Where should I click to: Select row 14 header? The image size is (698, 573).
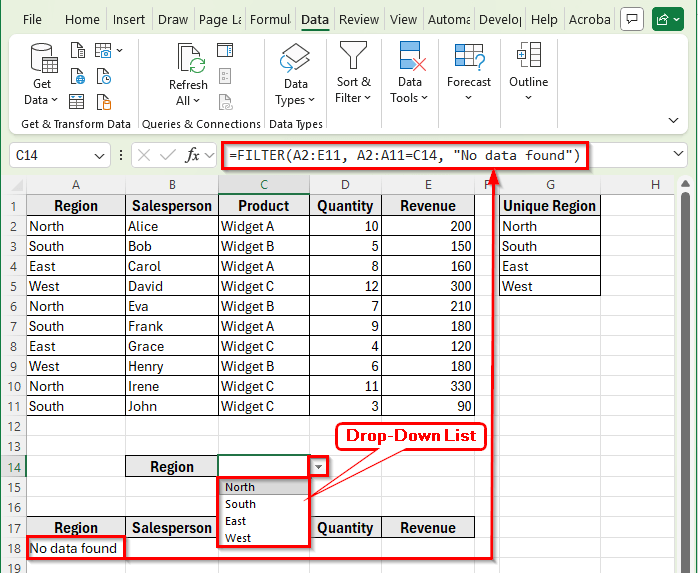pyautogui.click(x=14, y=467)
